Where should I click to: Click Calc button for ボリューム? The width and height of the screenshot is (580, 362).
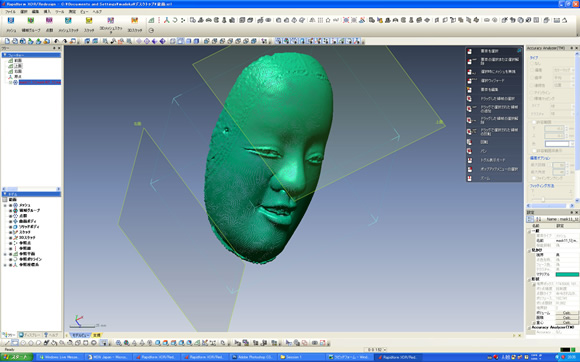tap(566, 313)
